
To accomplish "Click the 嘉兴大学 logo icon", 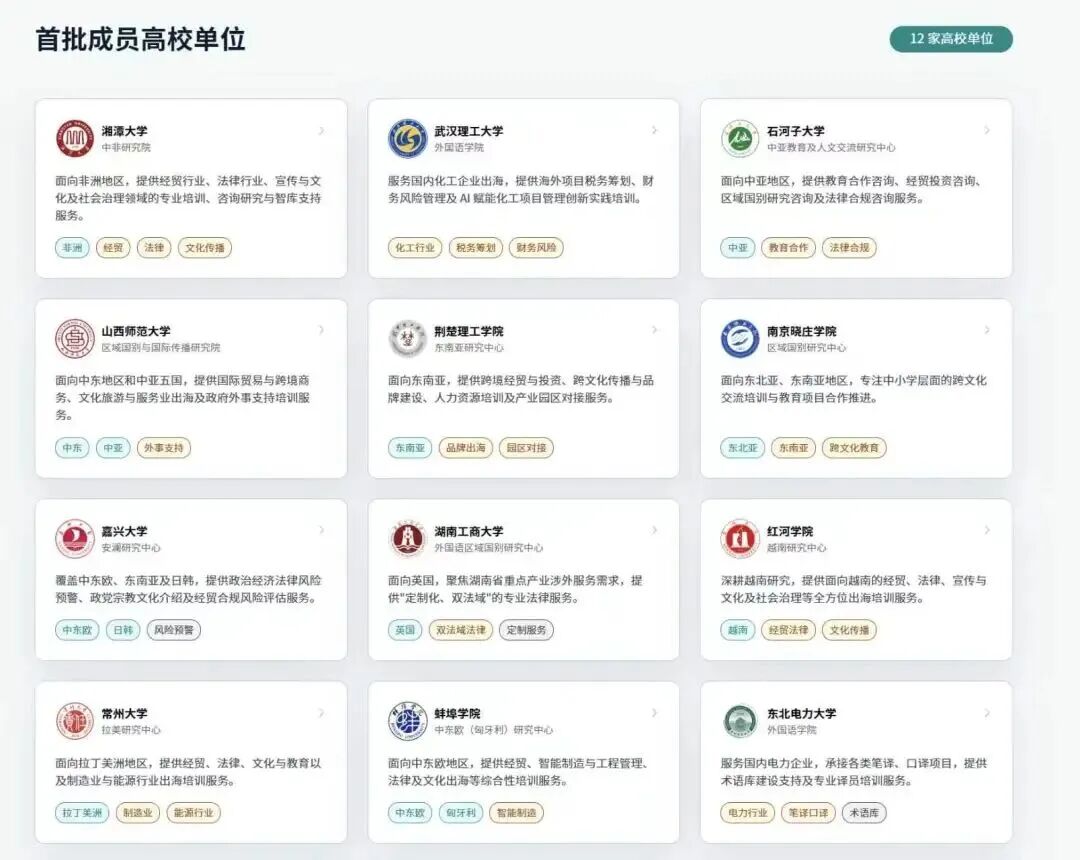I will click(74, 538).
